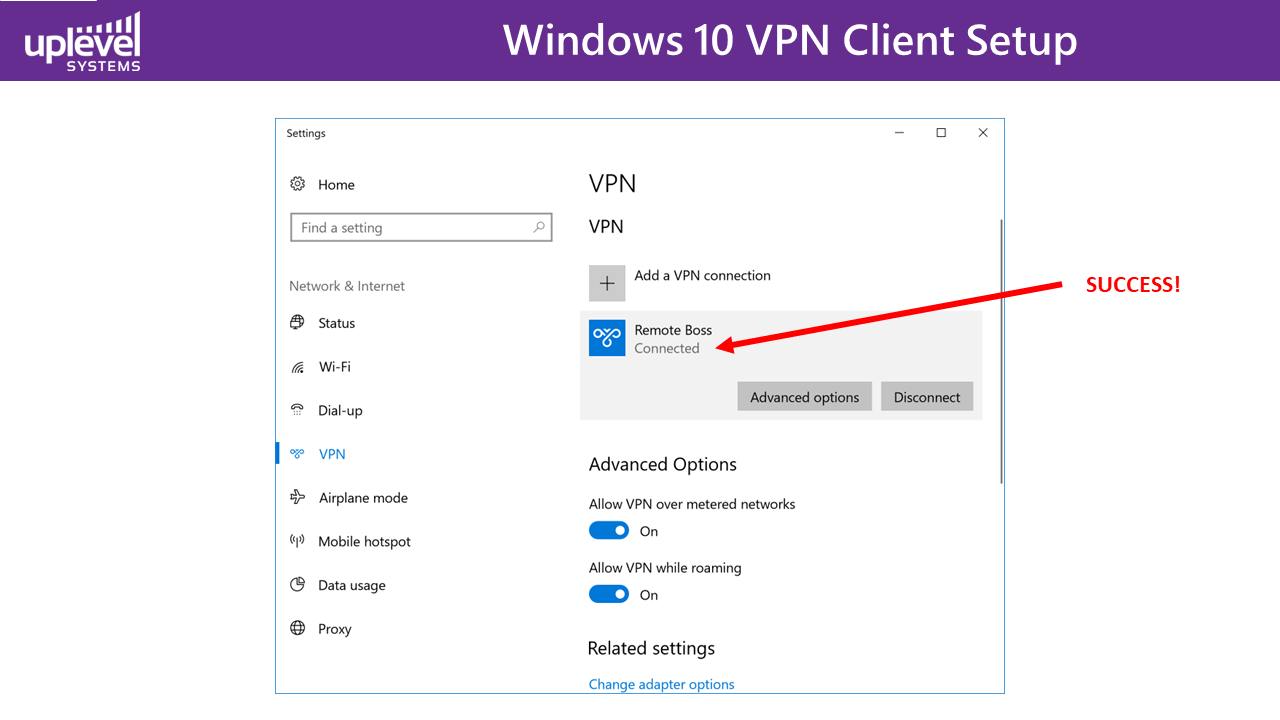The width and height of the screenshot is (1280, 720).
Task: Click the Mobile hotspot icon
Action: click(x=297, y=541)
